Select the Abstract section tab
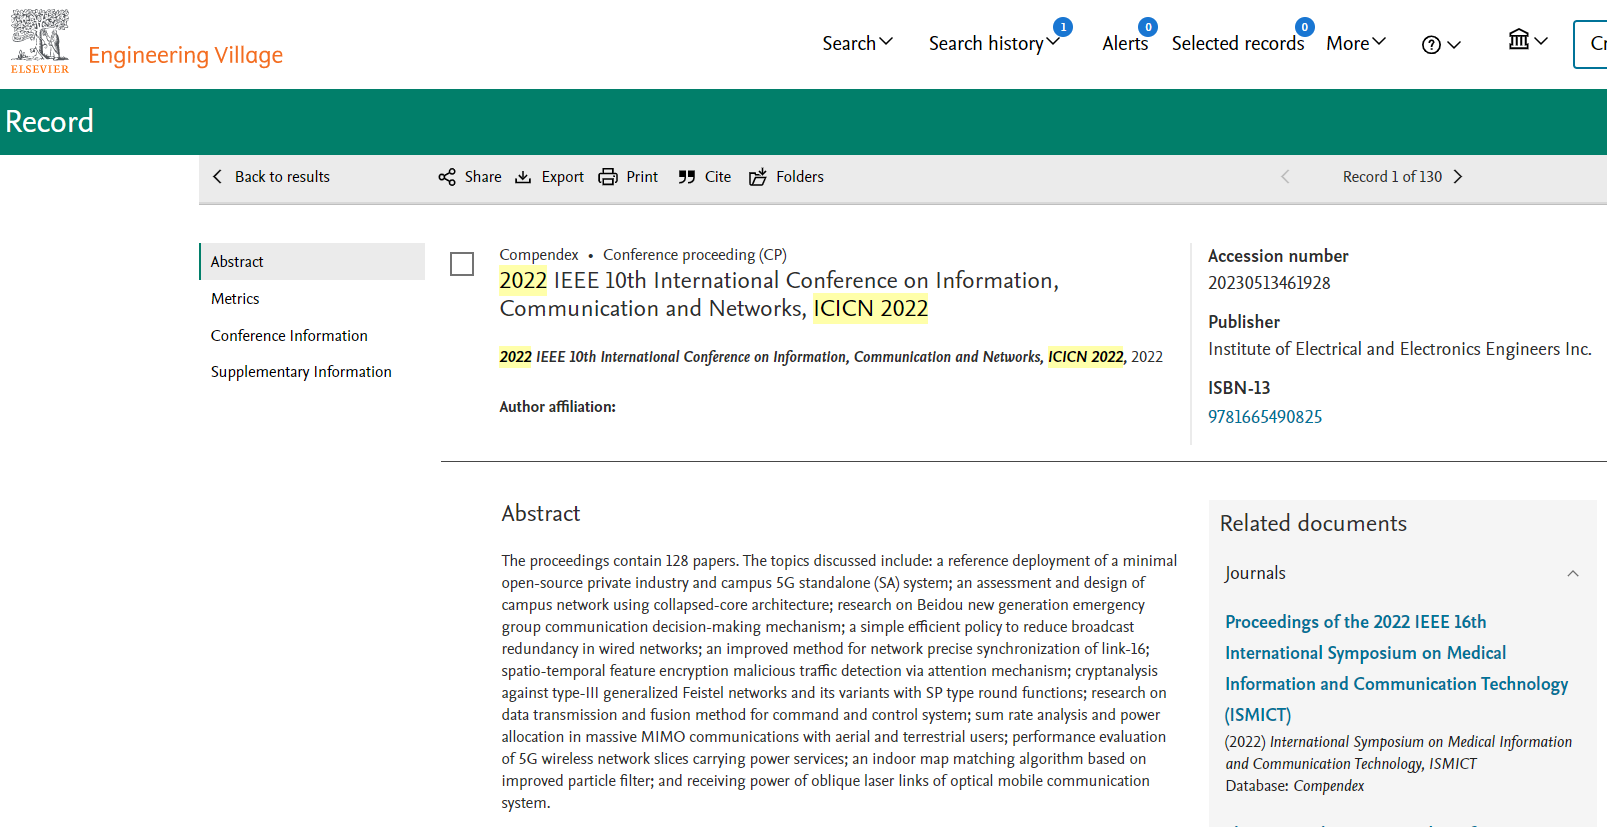This screenshot has width=1607, height=827. coord(312,262)
